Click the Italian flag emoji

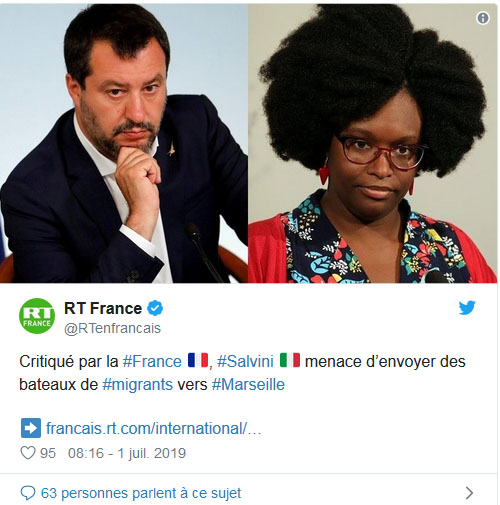click(x=290, y=361)
